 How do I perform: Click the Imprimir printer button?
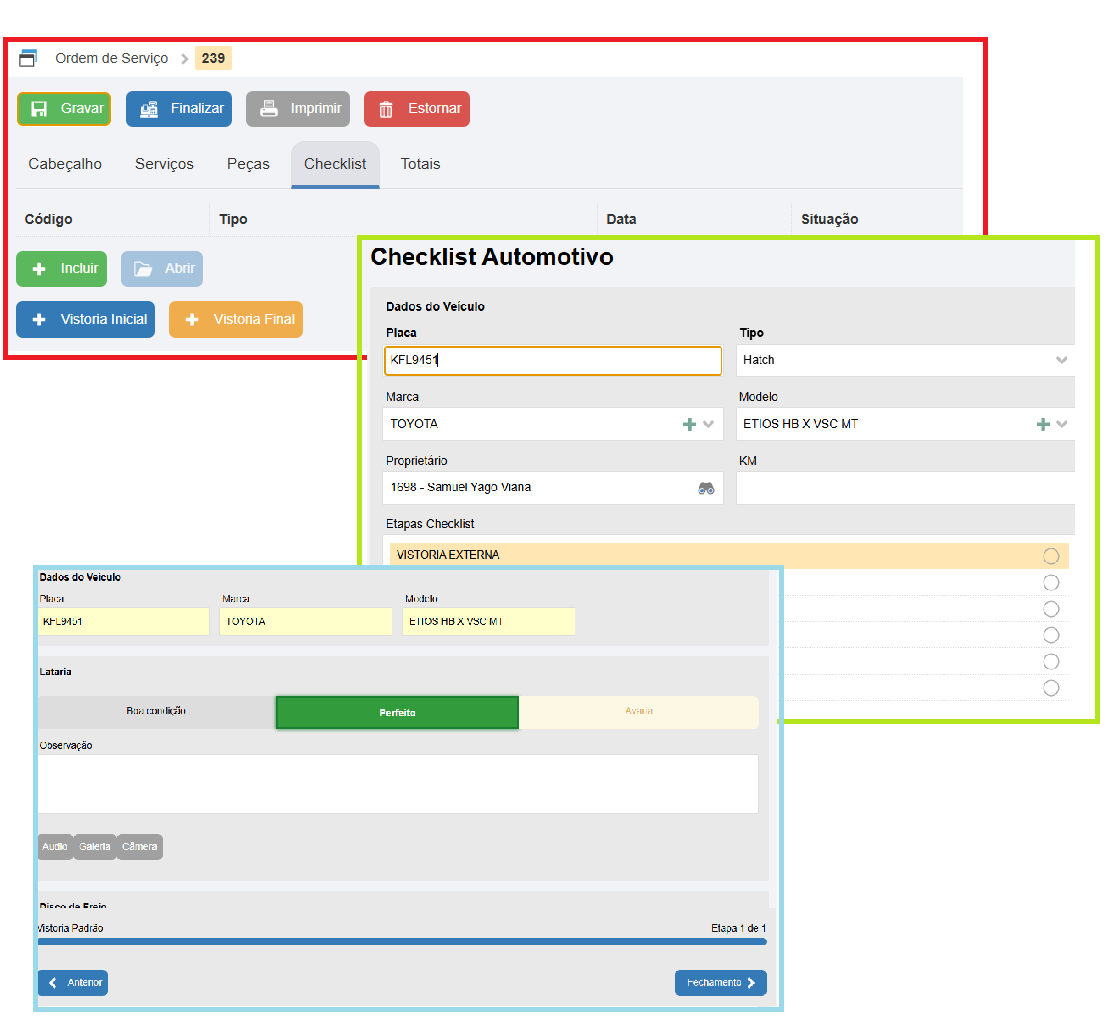click(x=298, y=109)
